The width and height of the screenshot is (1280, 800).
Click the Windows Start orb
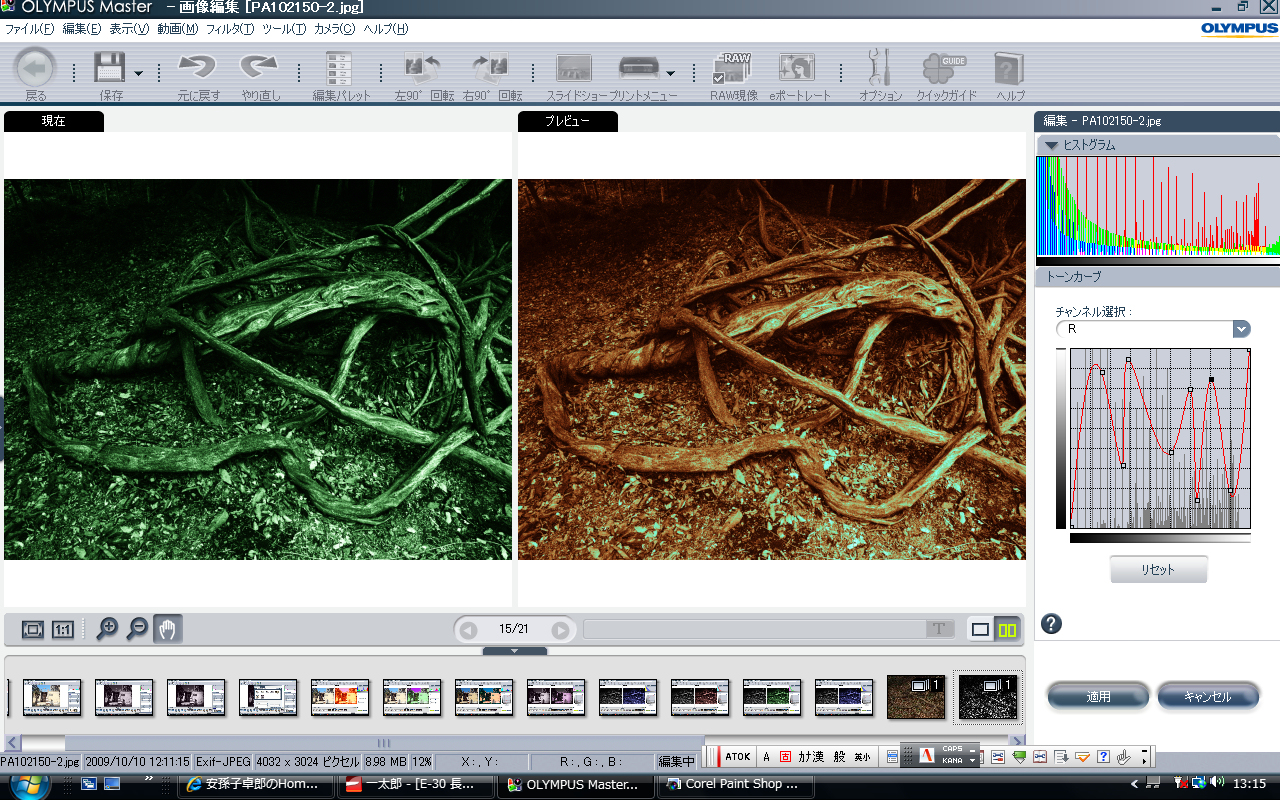(30, 784)
